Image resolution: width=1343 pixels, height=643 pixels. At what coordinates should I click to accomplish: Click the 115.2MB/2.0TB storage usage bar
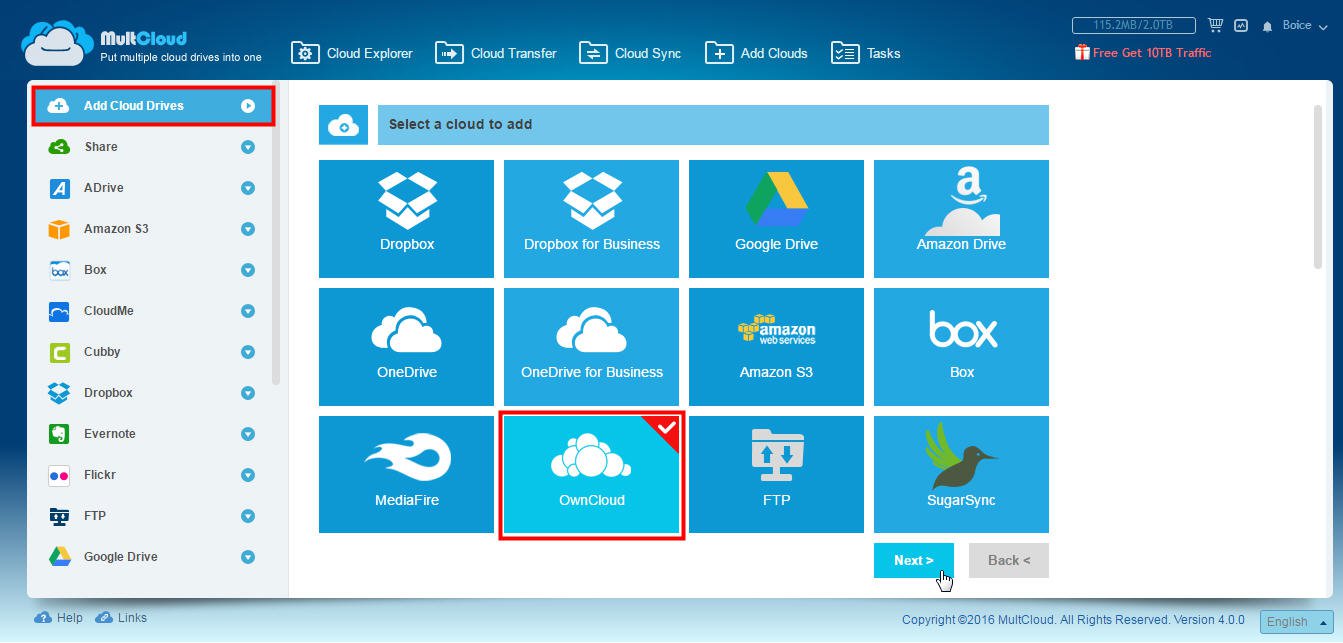pyautogui.click(x=1134, y=25)
